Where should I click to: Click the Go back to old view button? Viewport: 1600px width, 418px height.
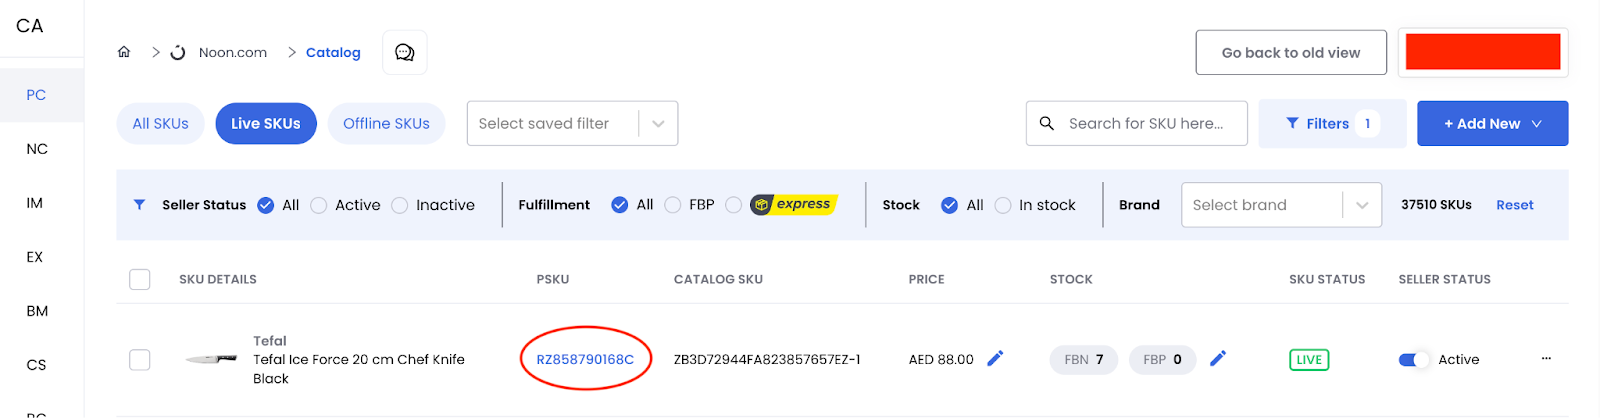(x=1291, y=52)
